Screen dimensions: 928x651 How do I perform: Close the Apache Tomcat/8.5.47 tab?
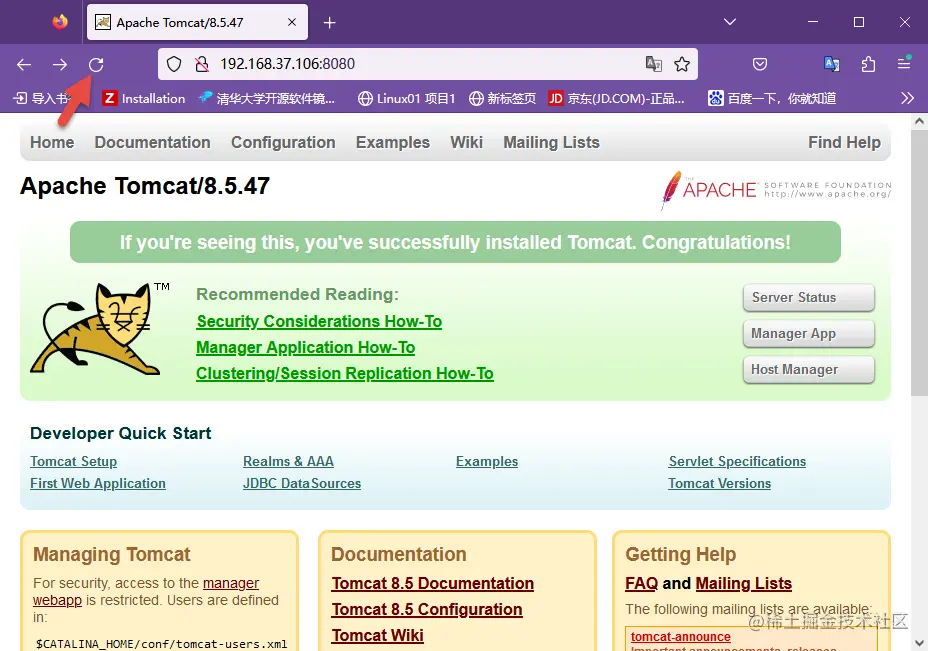click(x=292, y=22)
